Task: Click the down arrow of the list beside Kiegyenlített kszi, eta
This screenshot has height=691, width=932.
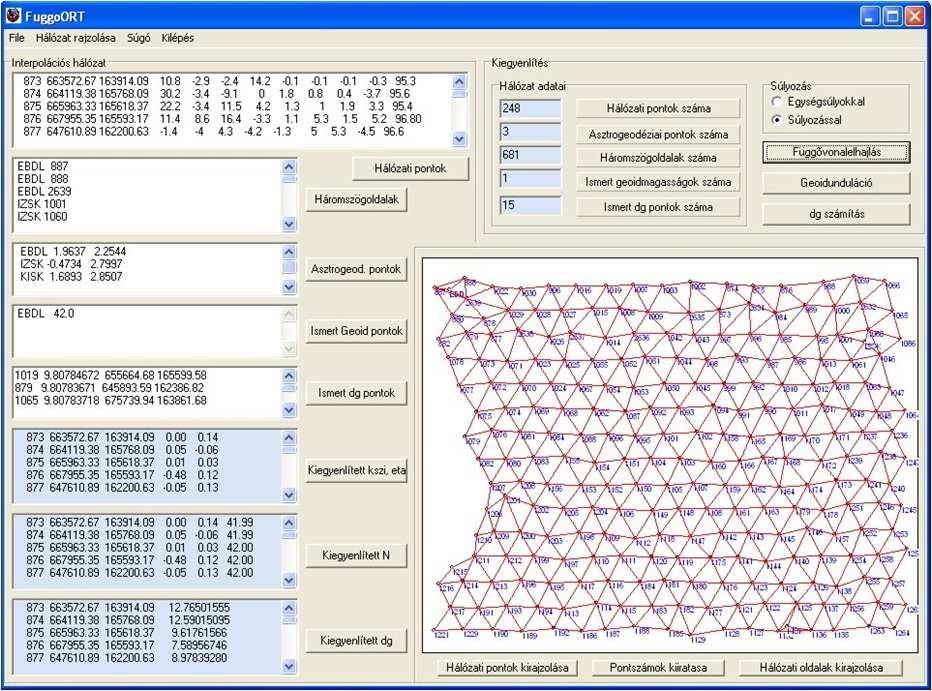Action: click(x=289, y=495)
